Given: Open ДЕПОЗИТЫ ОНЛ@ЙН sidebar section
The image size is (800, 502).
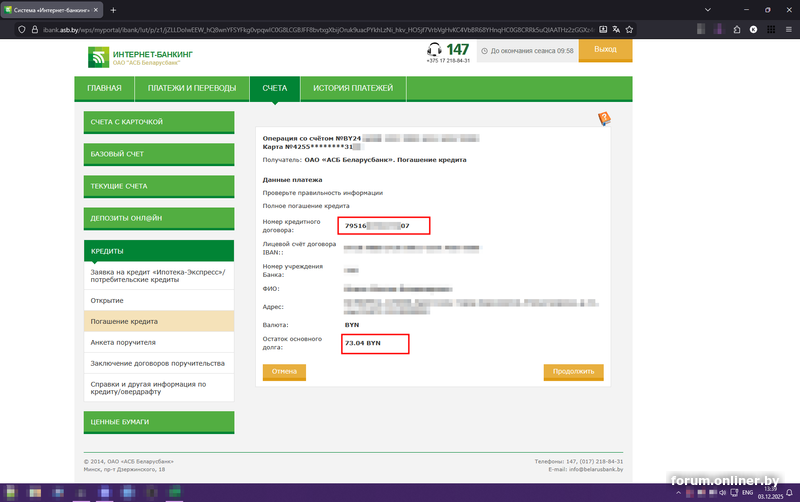Looking at the screenshot, I should (x=159, y=218).
